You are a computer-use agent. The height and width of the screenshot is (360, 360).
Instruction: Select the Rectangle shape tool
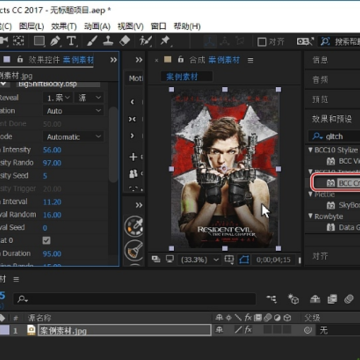pyautogui.click(x=39, y=41)
